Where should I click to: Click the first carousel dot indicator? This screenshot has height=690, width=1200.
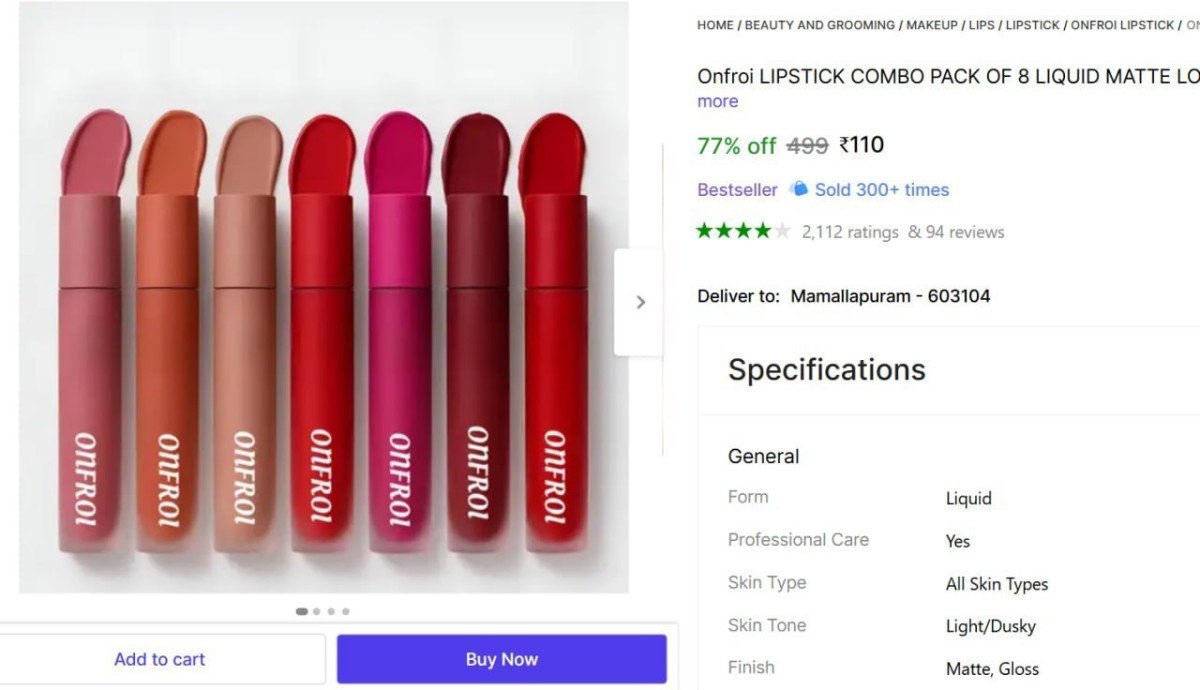click(301, 611)
